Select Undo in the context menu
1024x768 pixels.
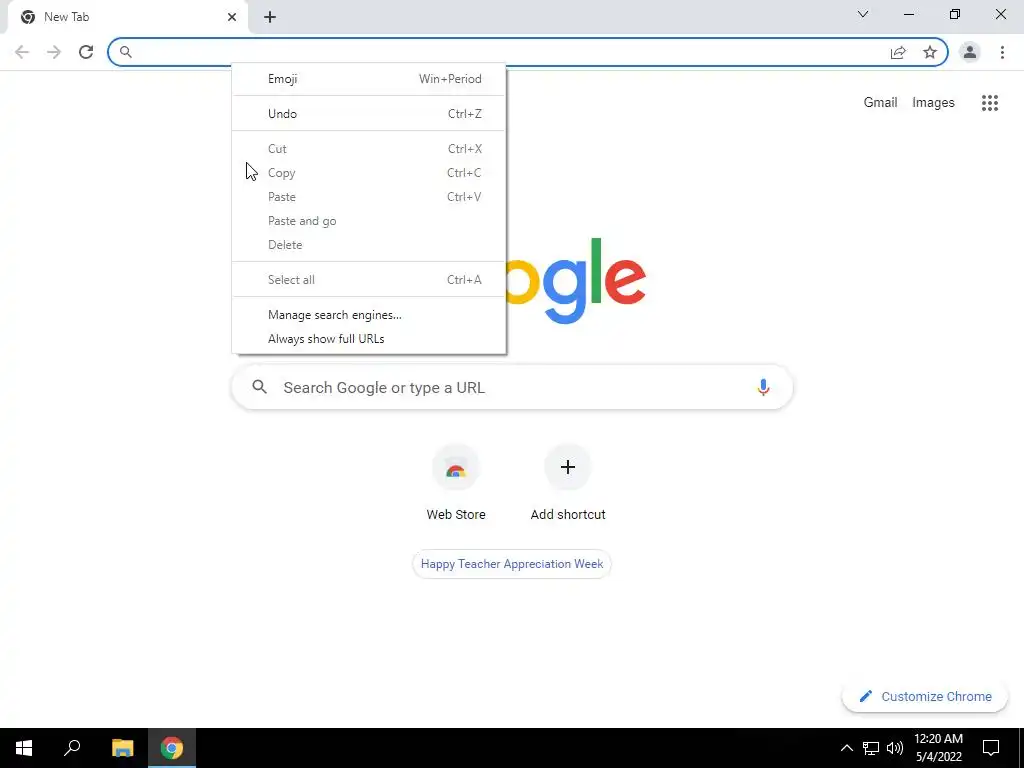click(369, 114)
